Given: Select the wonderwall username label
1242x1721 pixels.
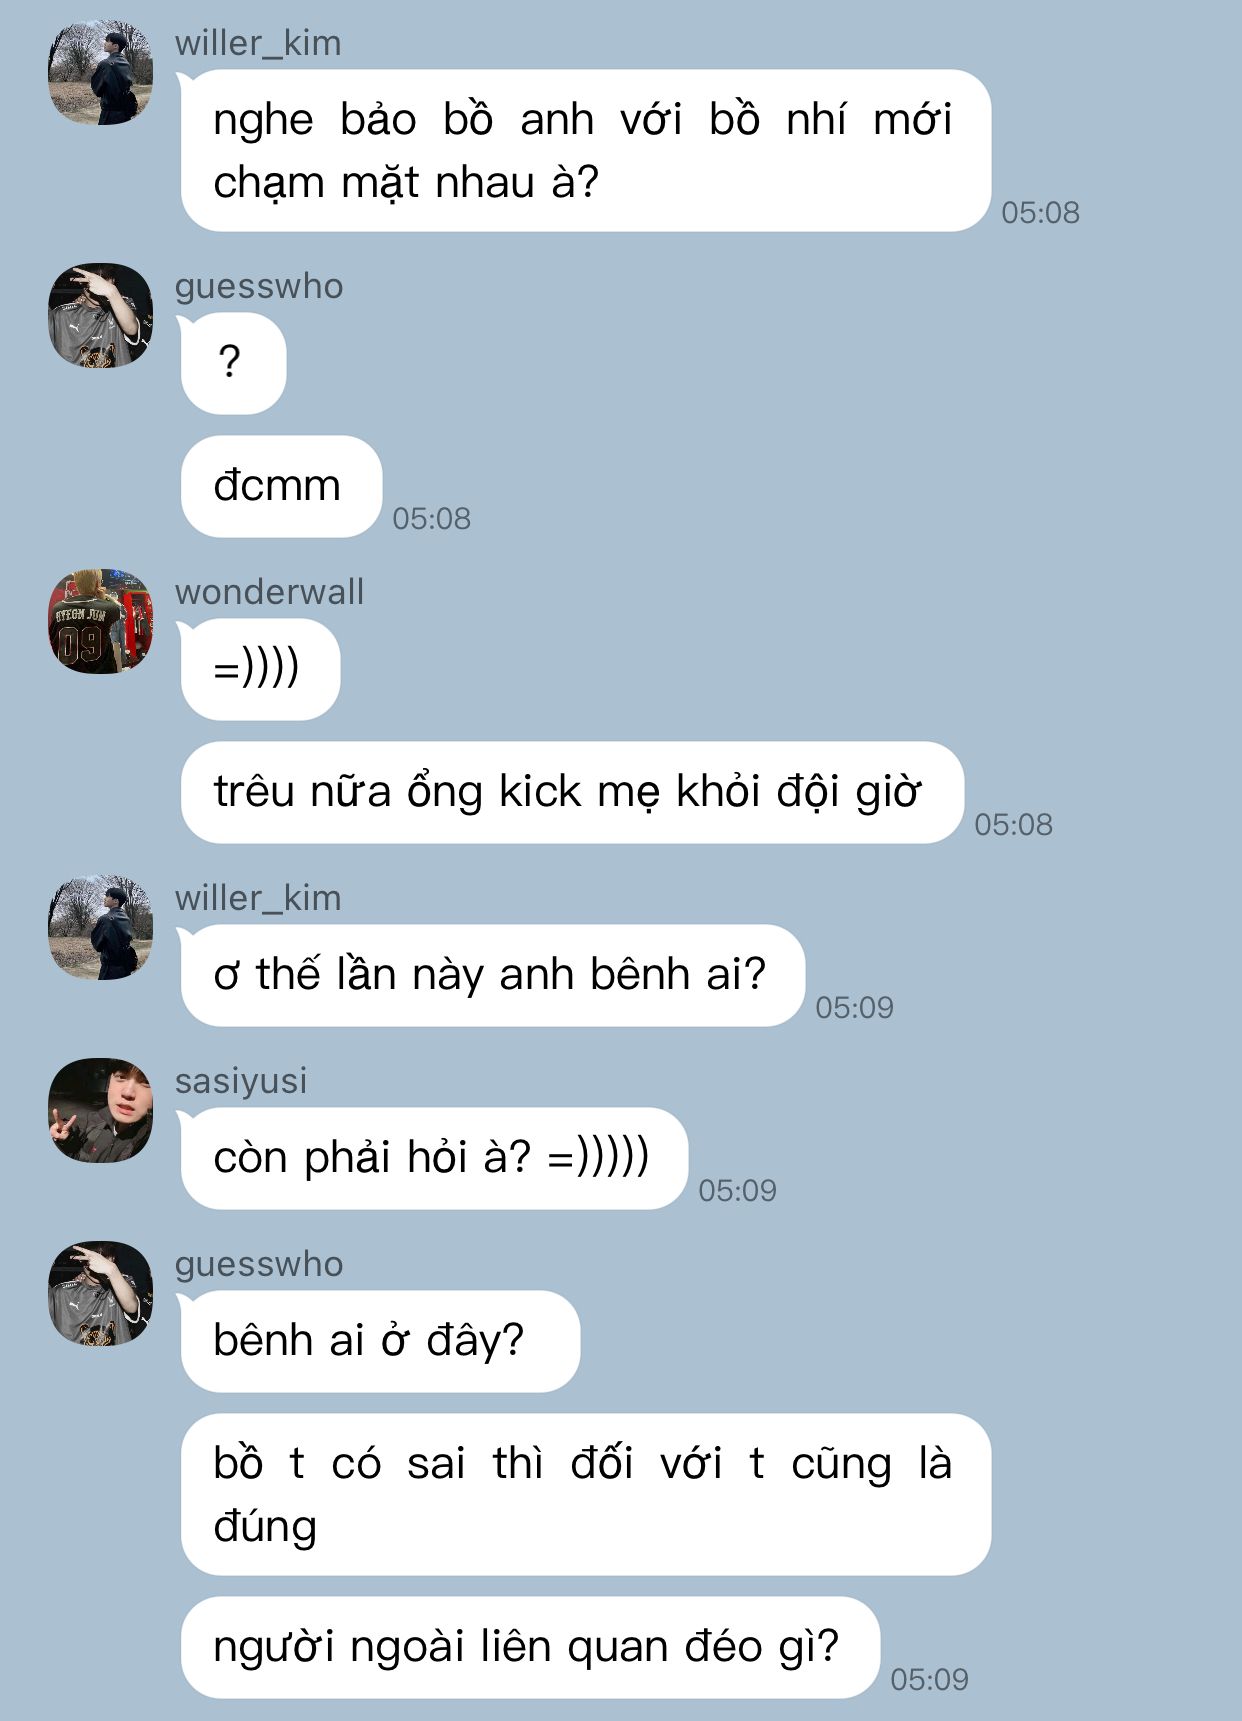Looking at the screenshot, I should [x=269, y=591].
